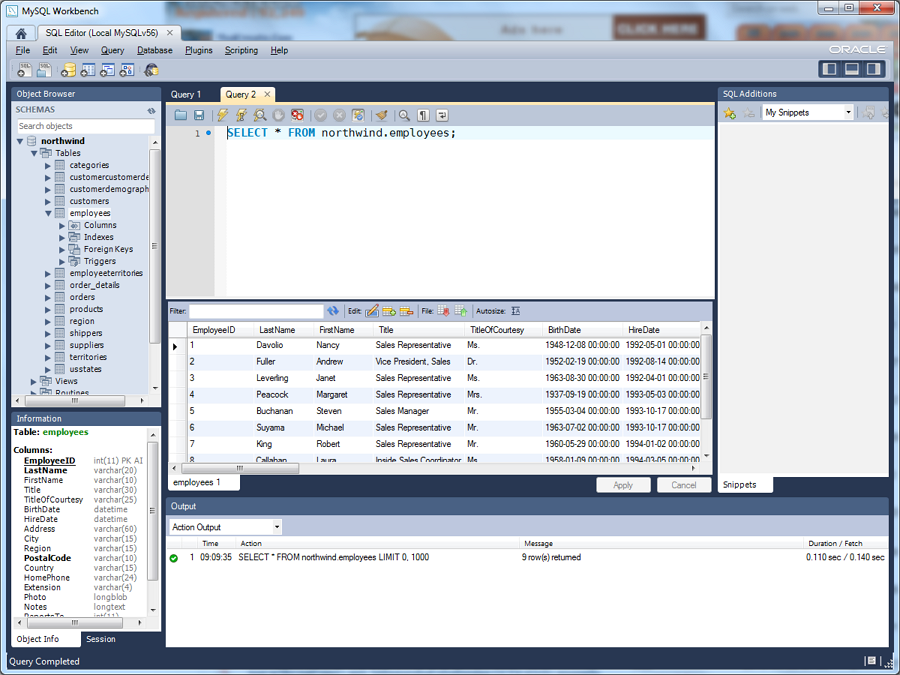
Task: Toggle left sidebar panel visibility
Action: 829,69
